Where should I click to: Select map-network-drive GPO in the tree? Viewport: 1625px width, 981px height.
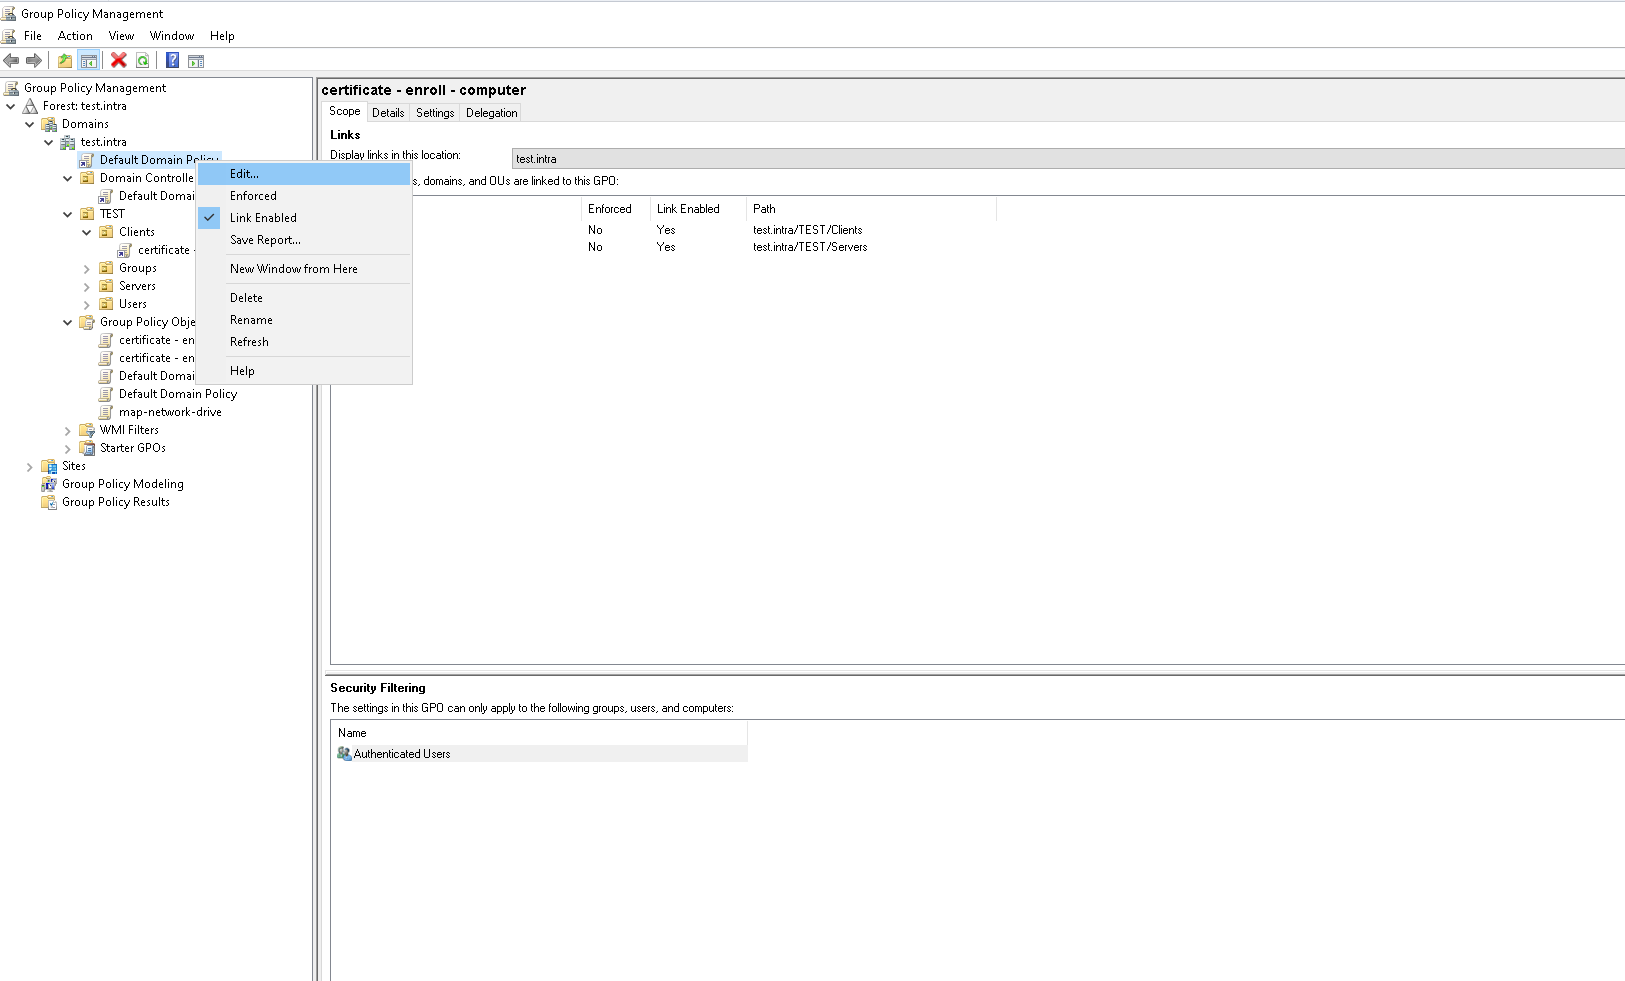(170, 412)
